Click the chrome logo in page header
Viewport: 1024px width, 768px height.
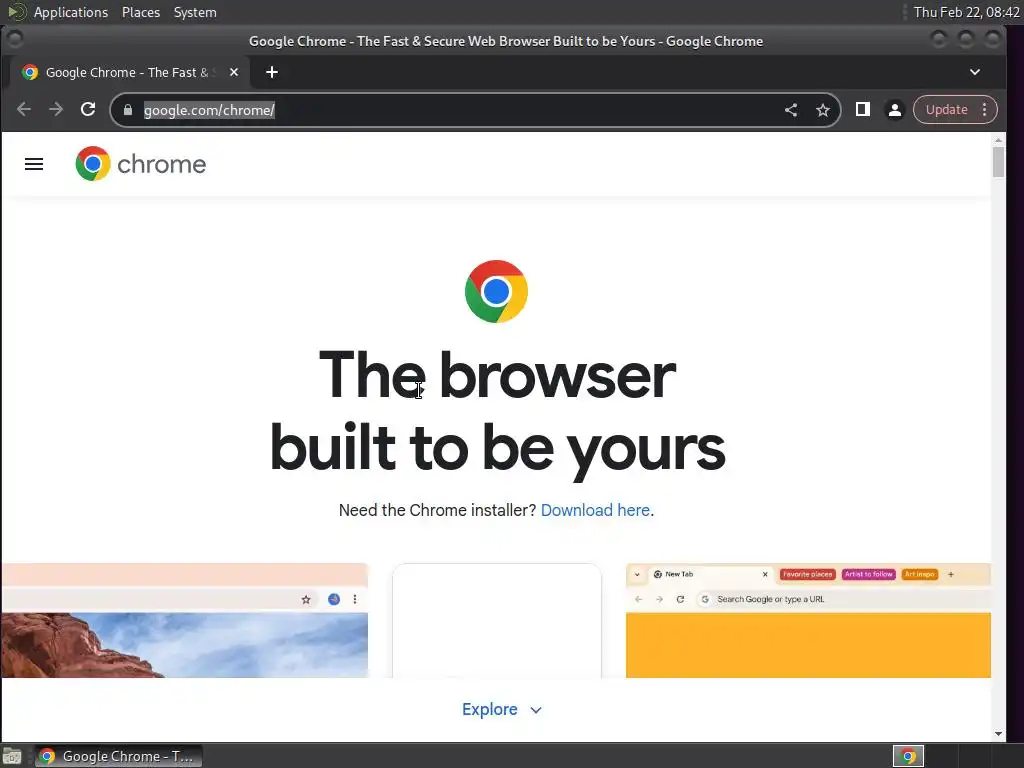[x=140, y=164]
